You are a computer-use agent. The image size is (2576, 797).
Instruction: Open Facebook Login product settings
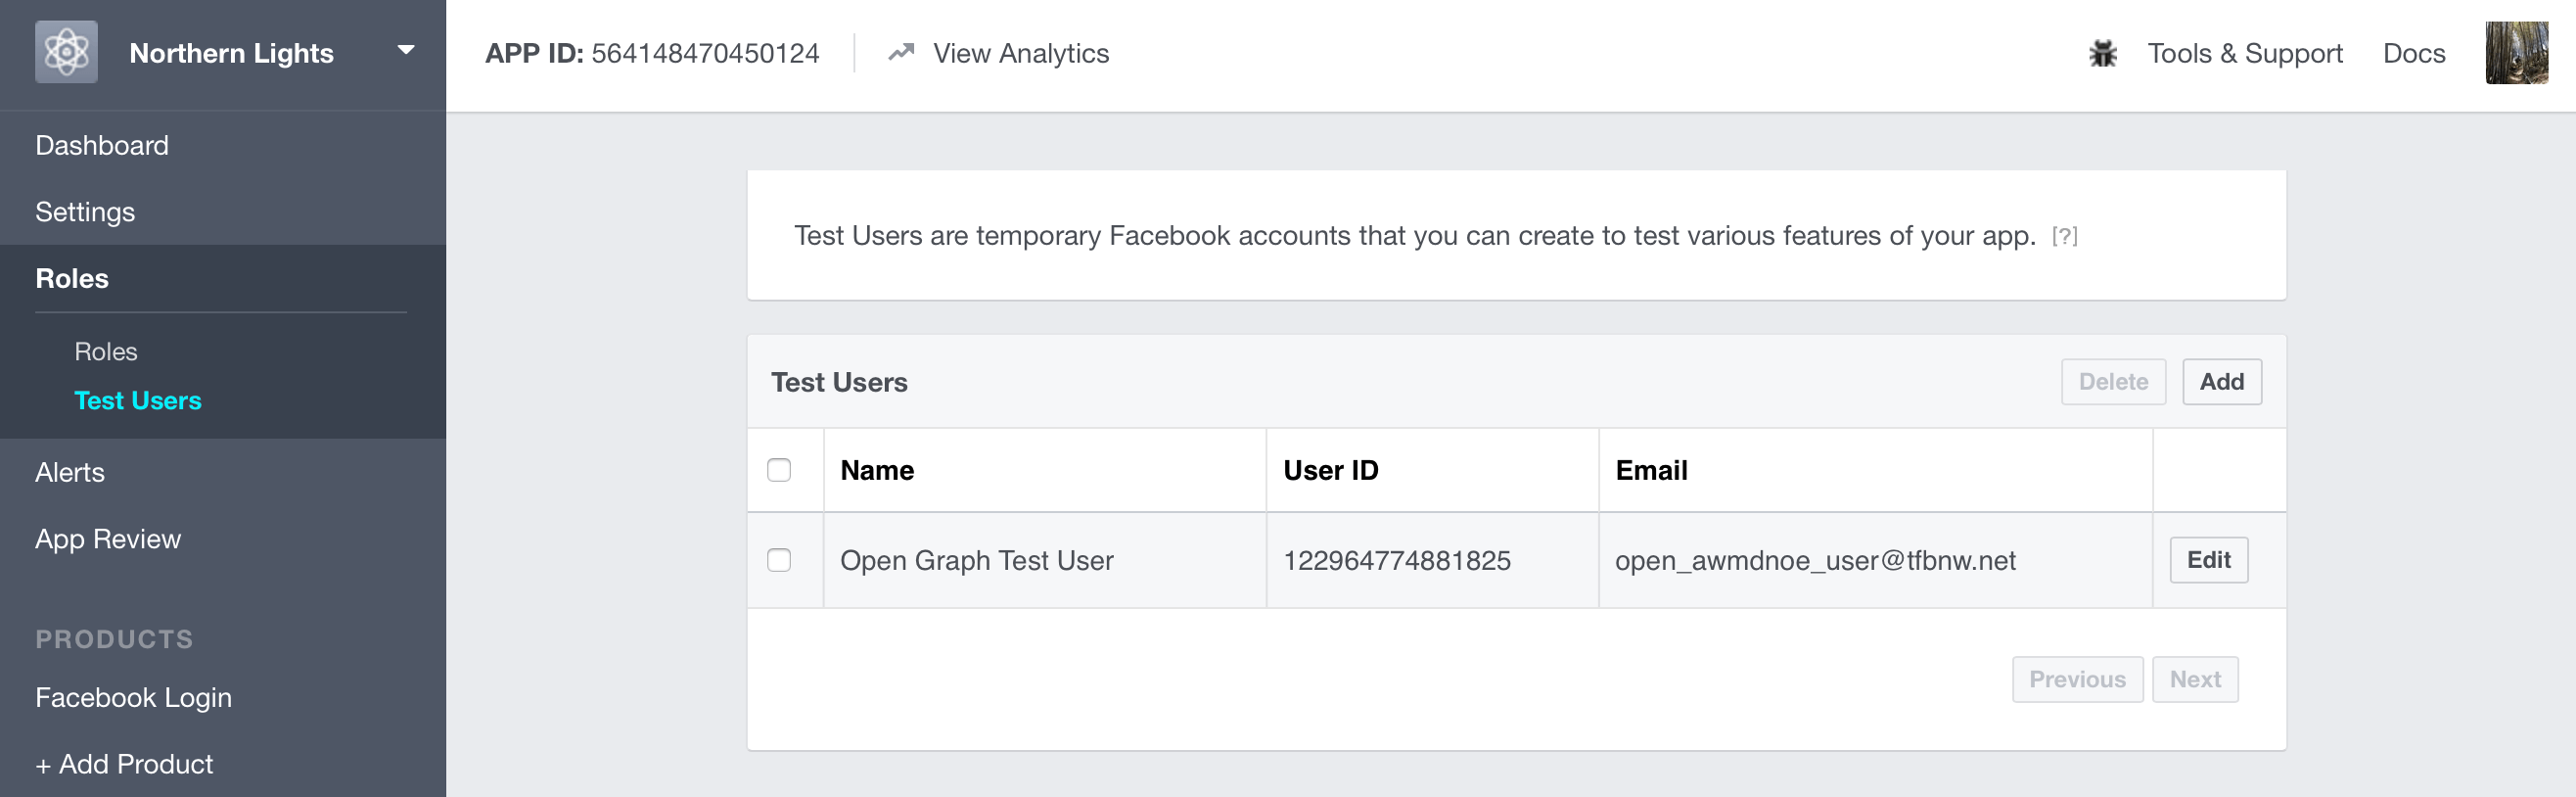(x=133, y=697)
